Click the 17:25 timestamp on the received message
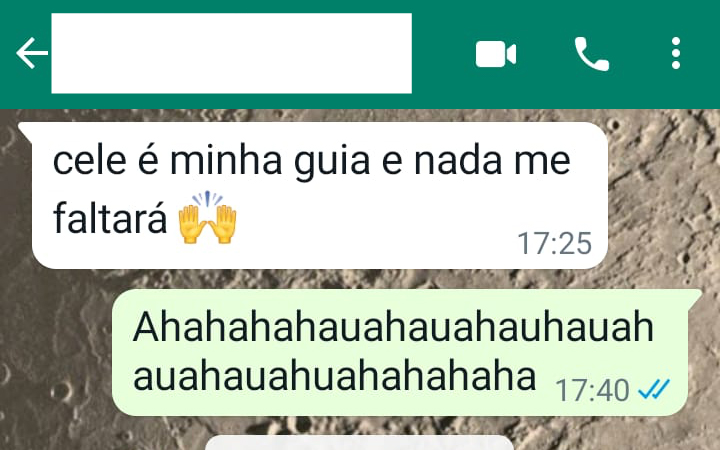720x450 pixels. coord(555,243)
